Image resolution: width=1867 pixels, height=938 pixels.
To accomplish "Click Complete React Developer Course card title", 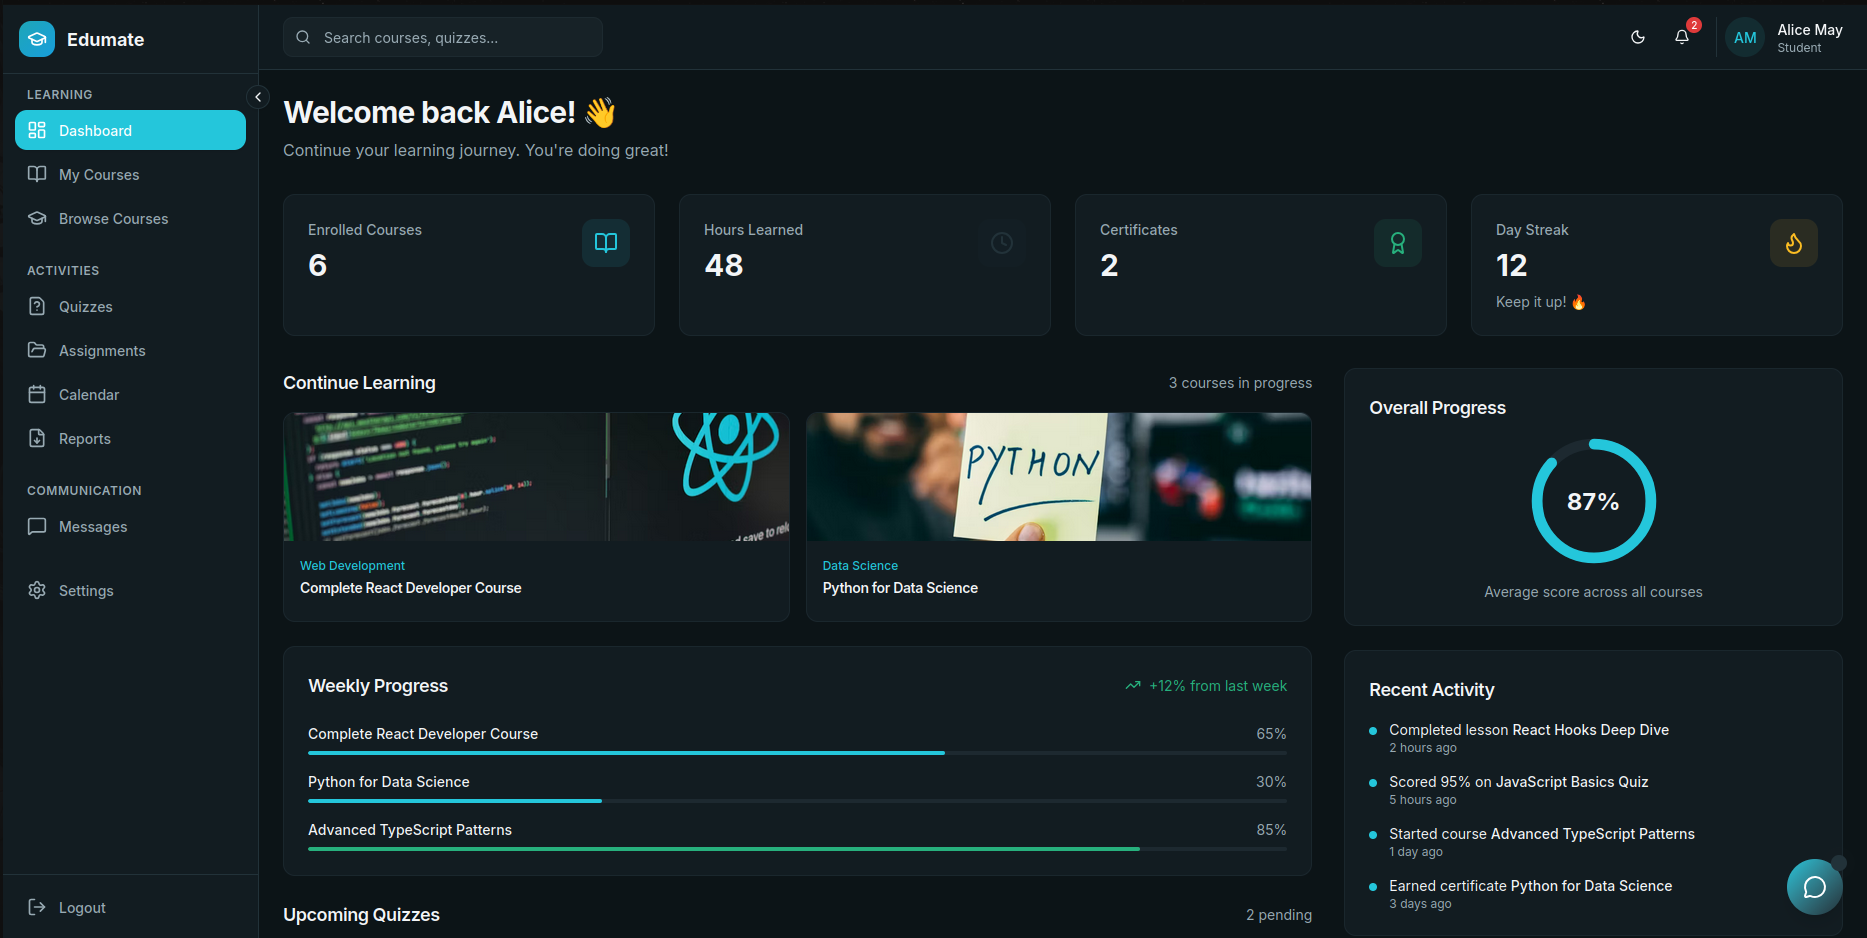I will (411, 588).
